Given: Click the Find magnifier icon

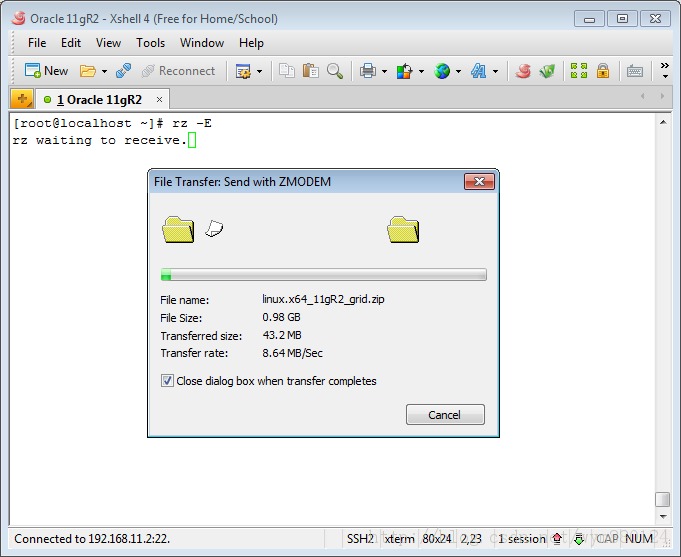Looking at the screenshot, I should [335, 71].
